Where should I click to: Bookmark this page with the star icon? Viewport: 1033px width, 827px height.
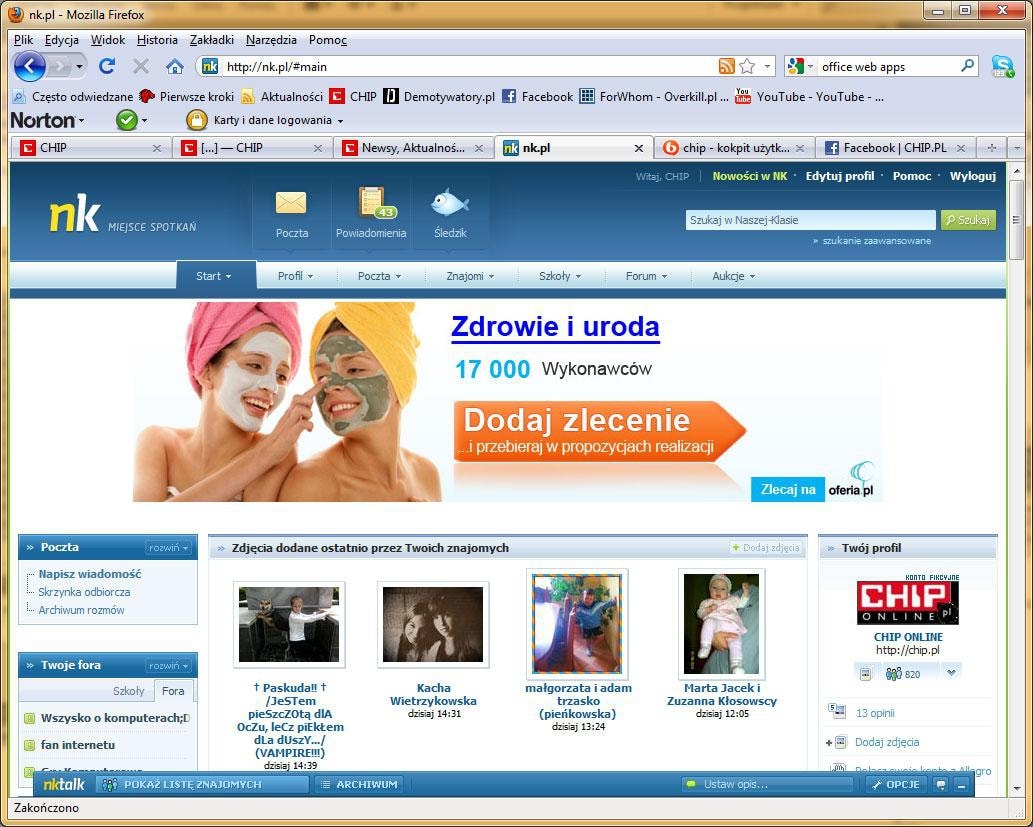pos(747,66)
